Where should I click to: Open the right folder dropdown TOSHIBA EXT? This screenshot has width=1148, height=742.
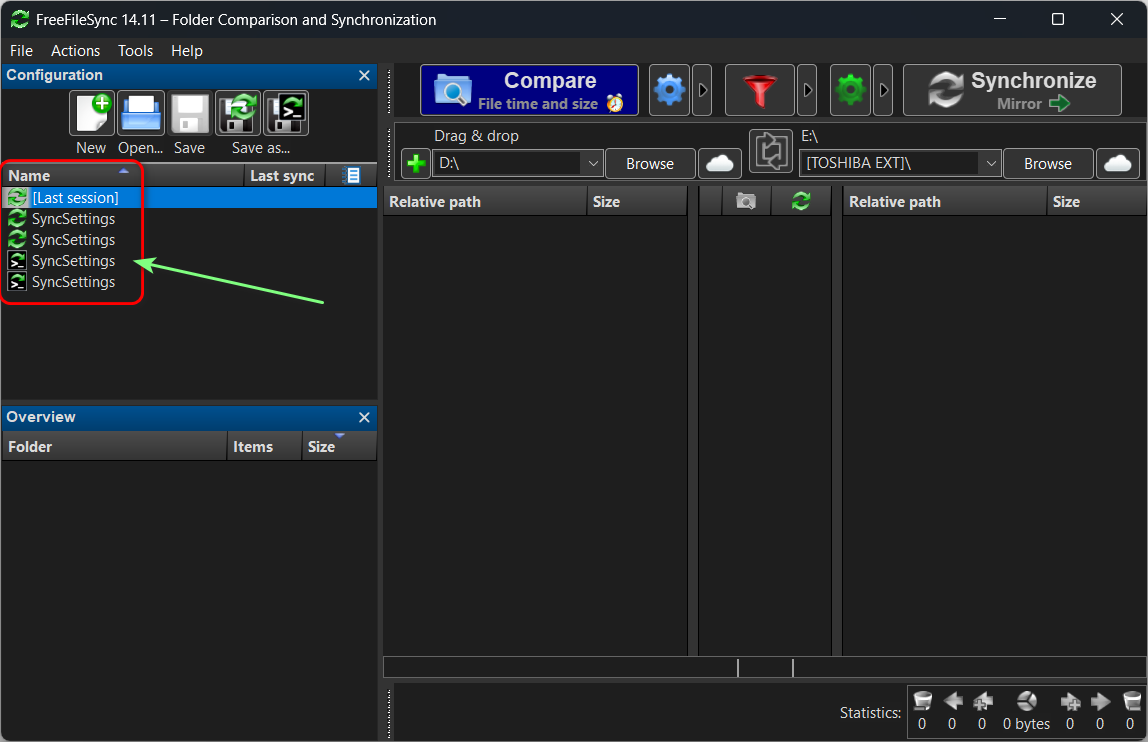coord(991,163)
